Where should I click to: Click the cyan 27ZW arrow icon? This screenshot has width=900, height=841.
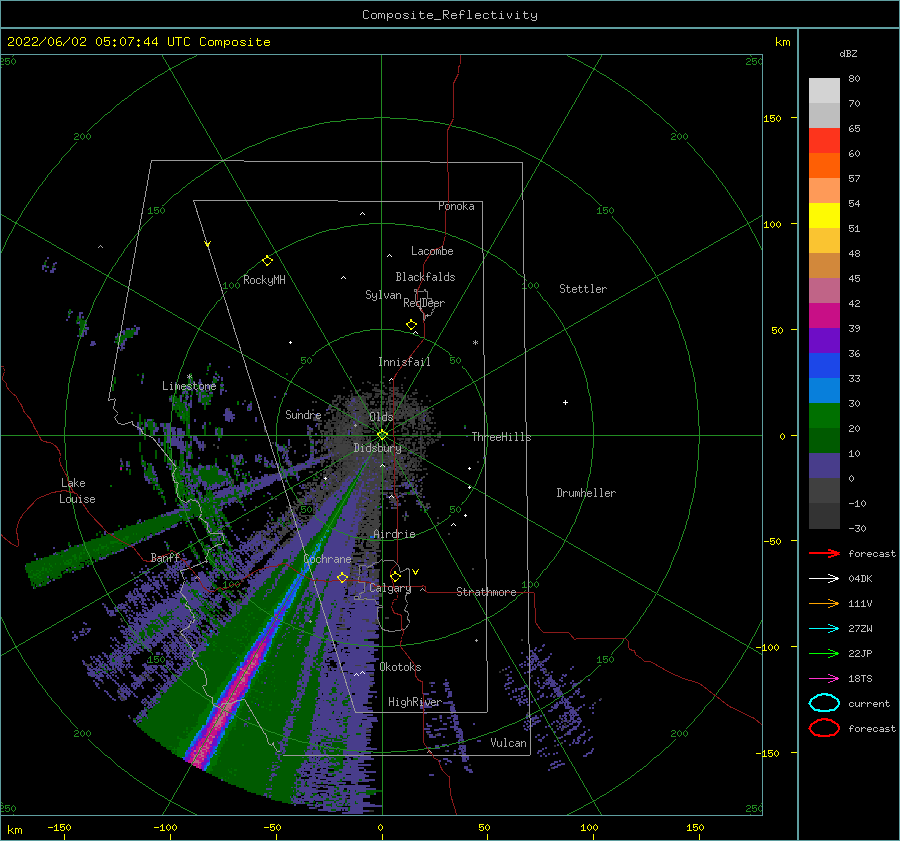824,629
